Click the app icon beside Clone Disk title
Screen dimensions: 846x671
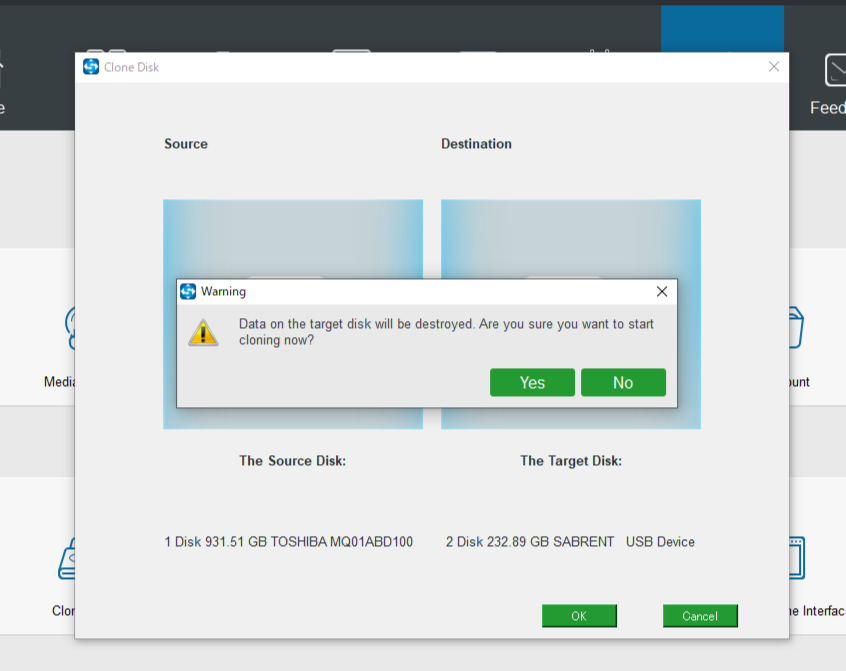click(x=91, y=67)
